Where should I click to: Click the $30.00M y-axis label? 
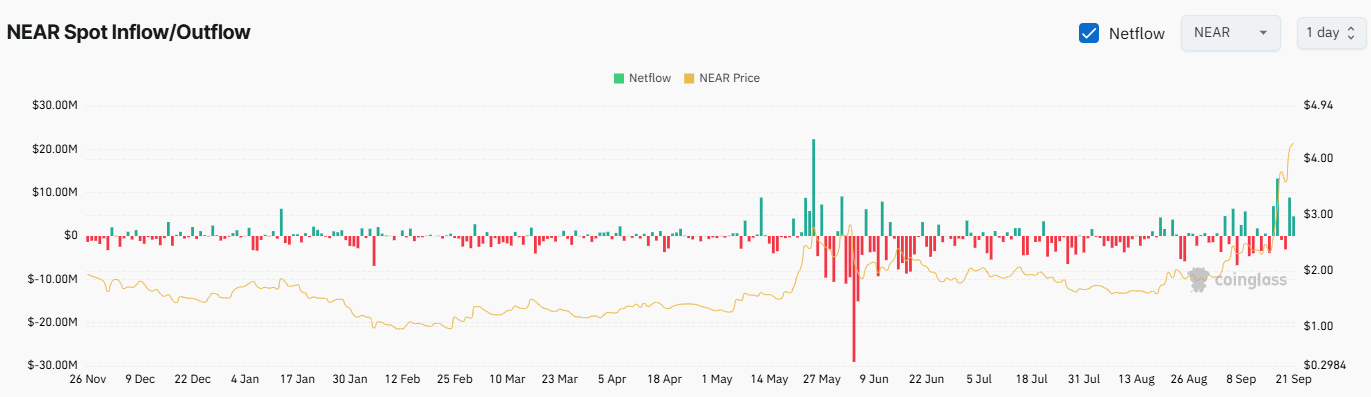point(56,105)
